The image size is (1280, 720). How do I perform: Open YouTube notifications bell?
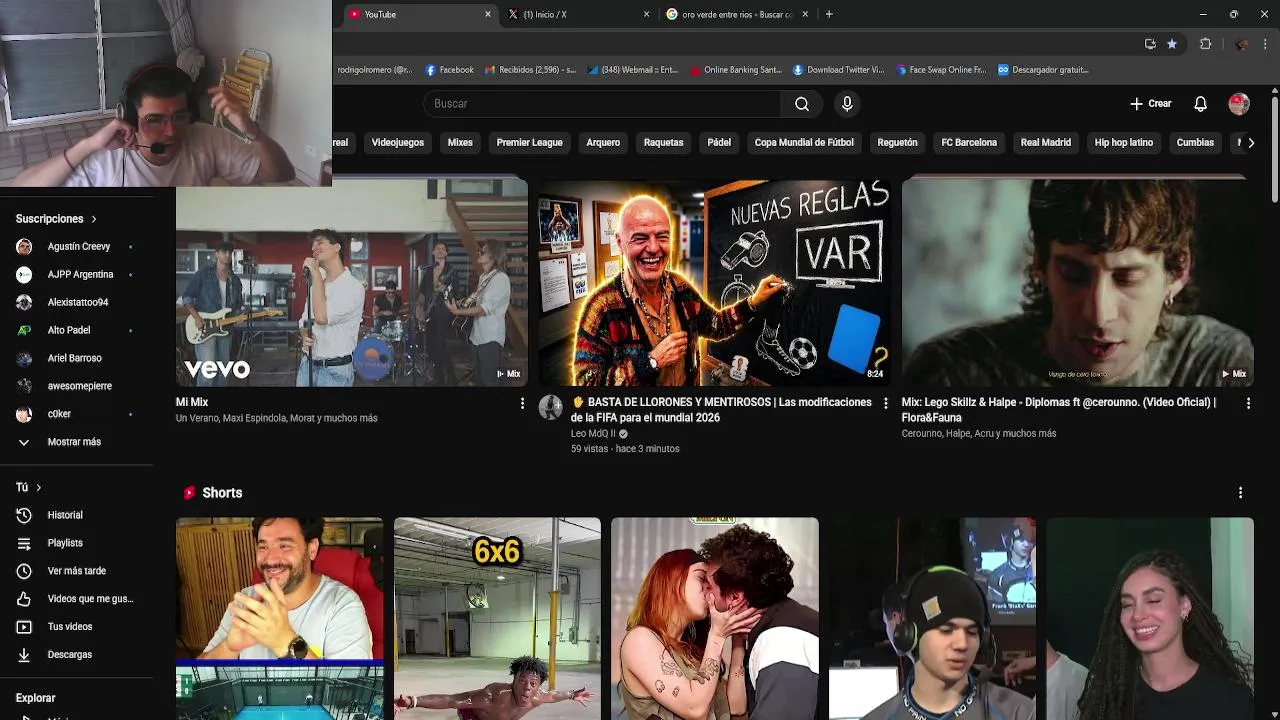click(x=1200, y=104)
